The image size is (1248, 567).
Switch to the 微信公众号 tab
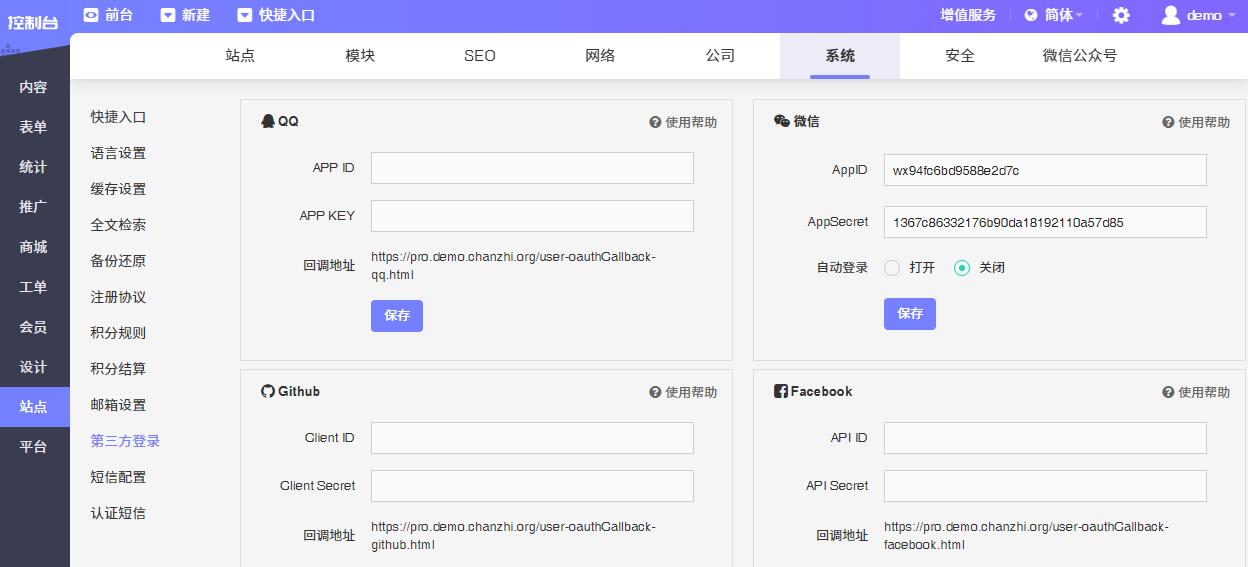pyautogui.click(x=1080, y=56)
